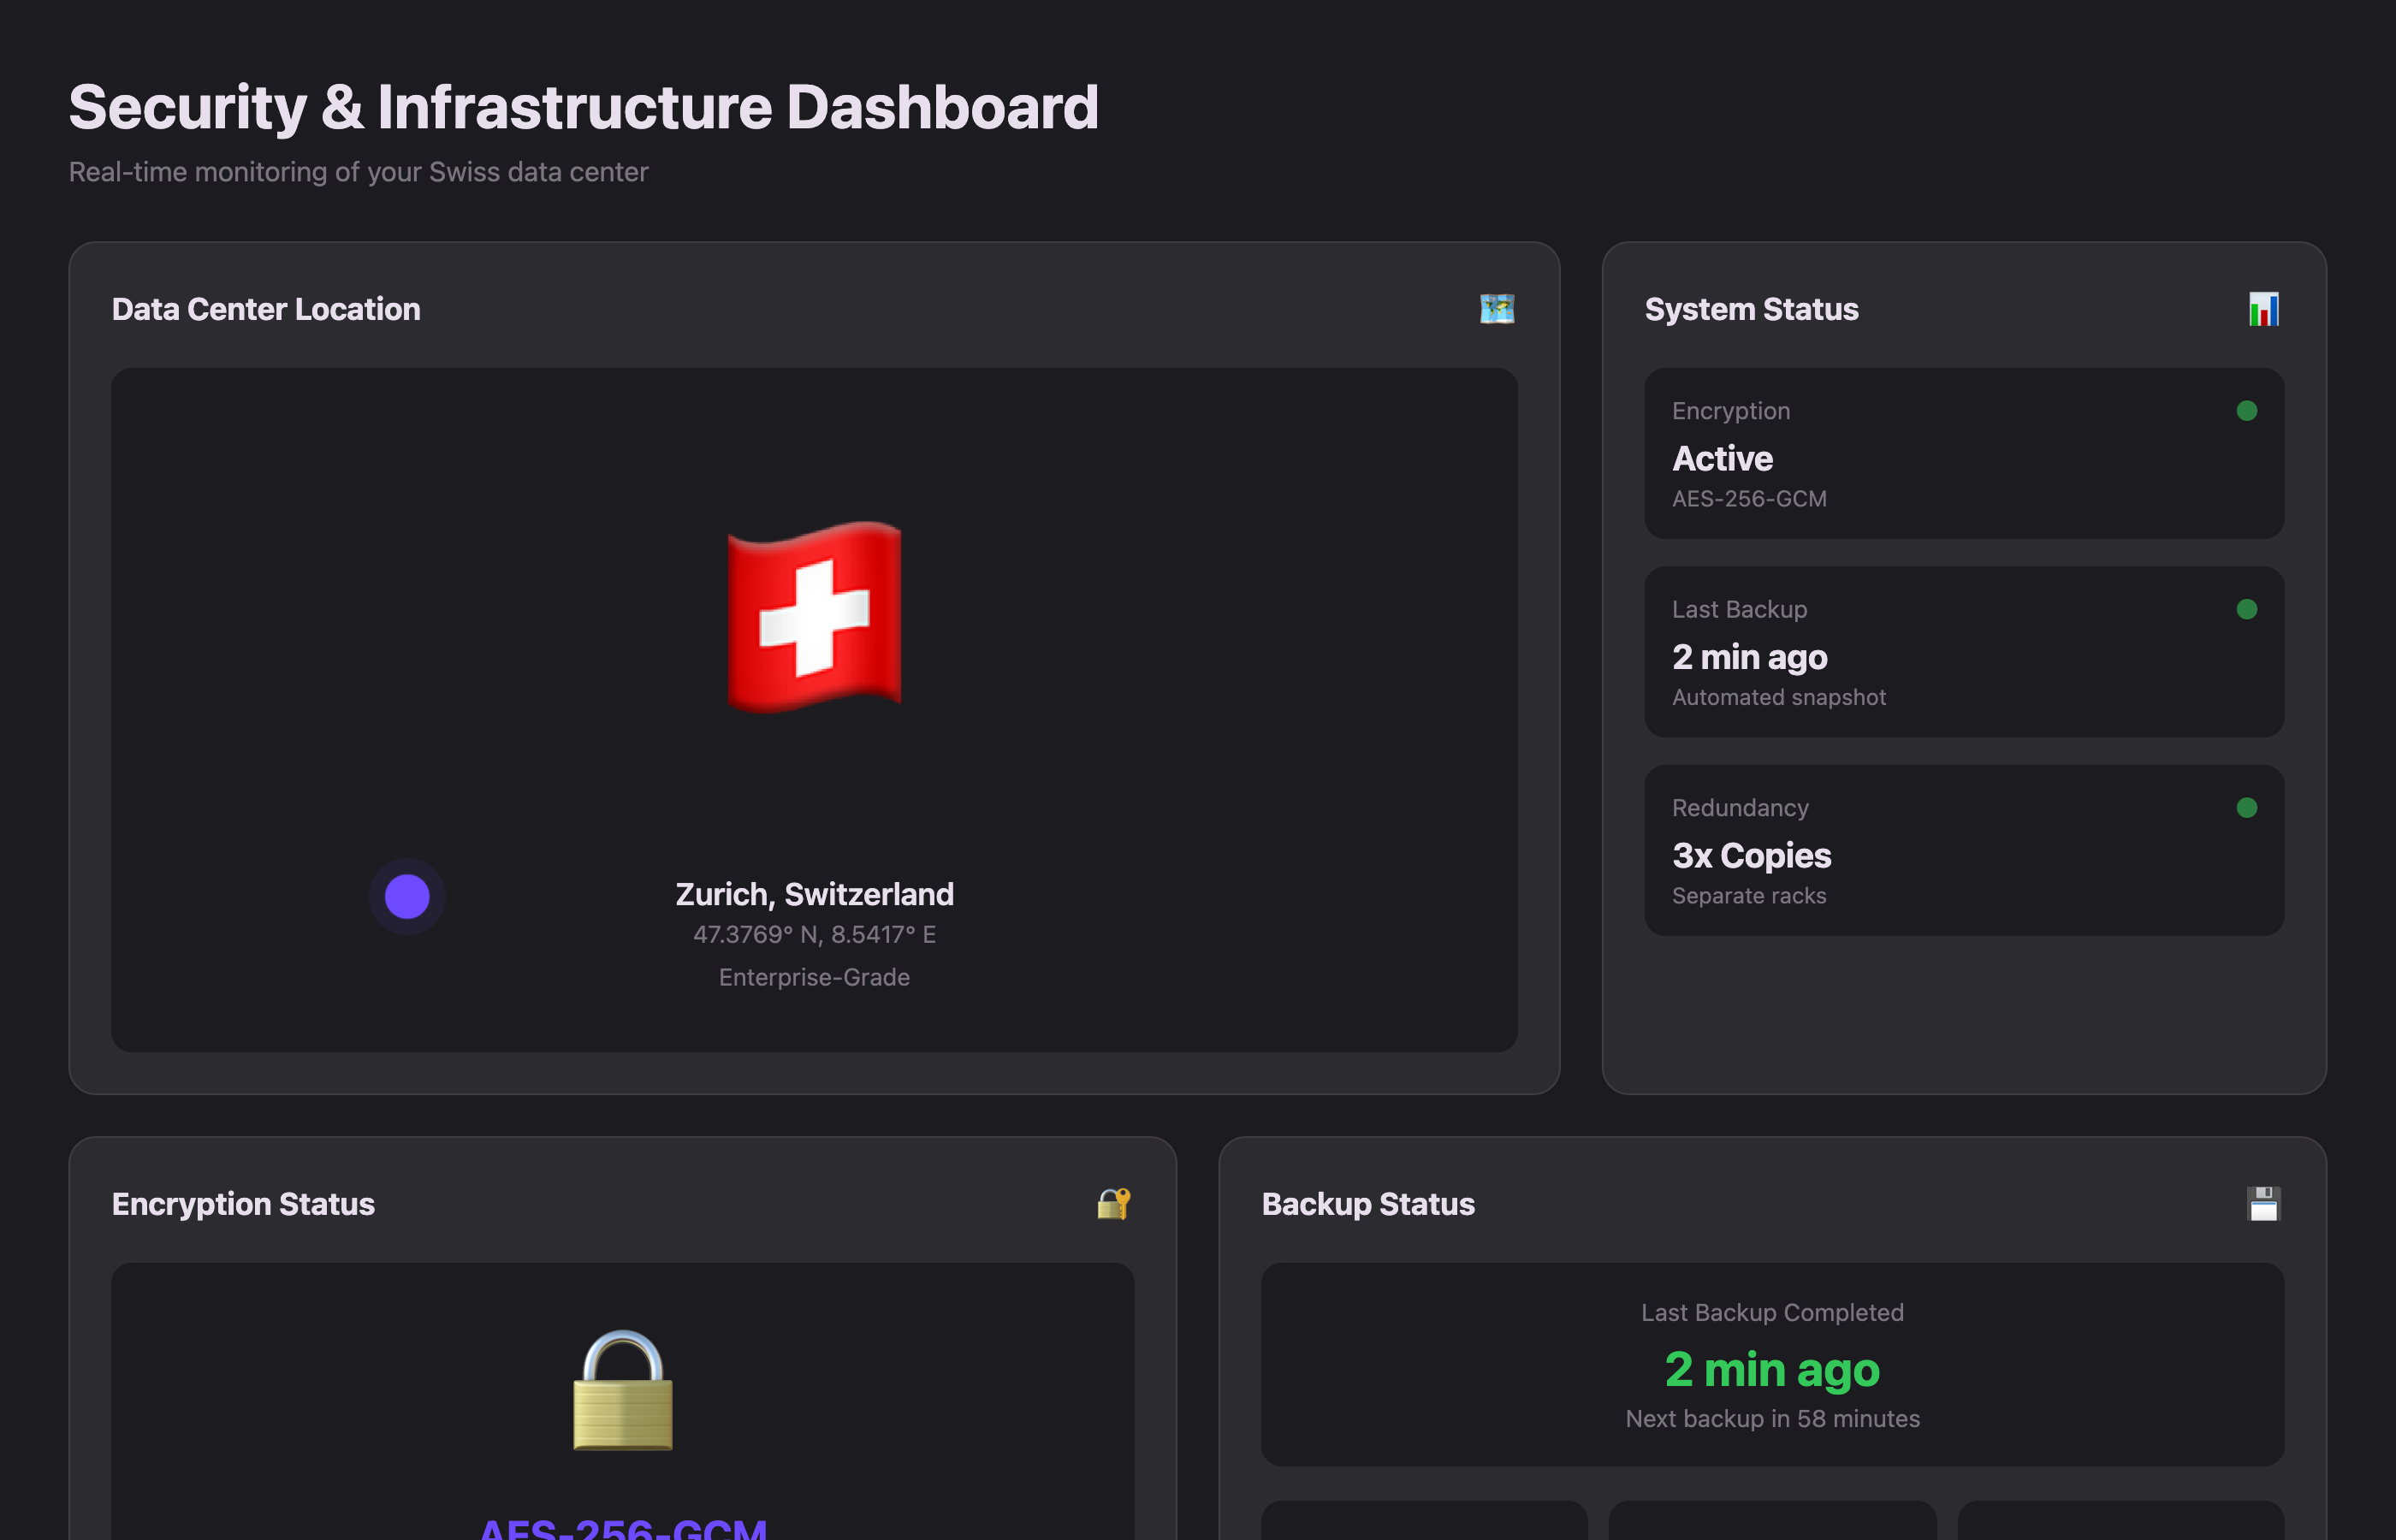The width and height of the screenshot is (2396, 1540).
Task: Collapse the Redundancy 3x Copies card
Action: (1964, 850)
